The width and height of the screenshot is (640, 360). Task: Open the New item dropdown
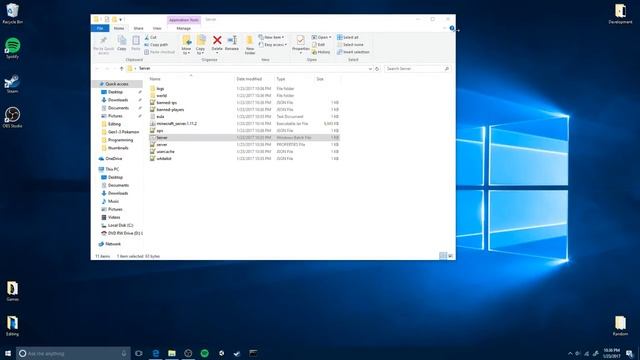click(271, 37)
